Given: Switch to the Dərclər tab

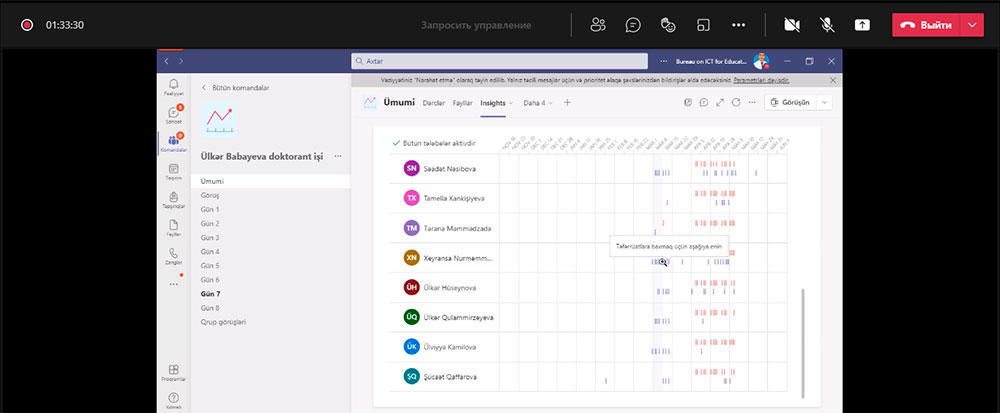Looking at the screenshot, I should click(434, 103).
